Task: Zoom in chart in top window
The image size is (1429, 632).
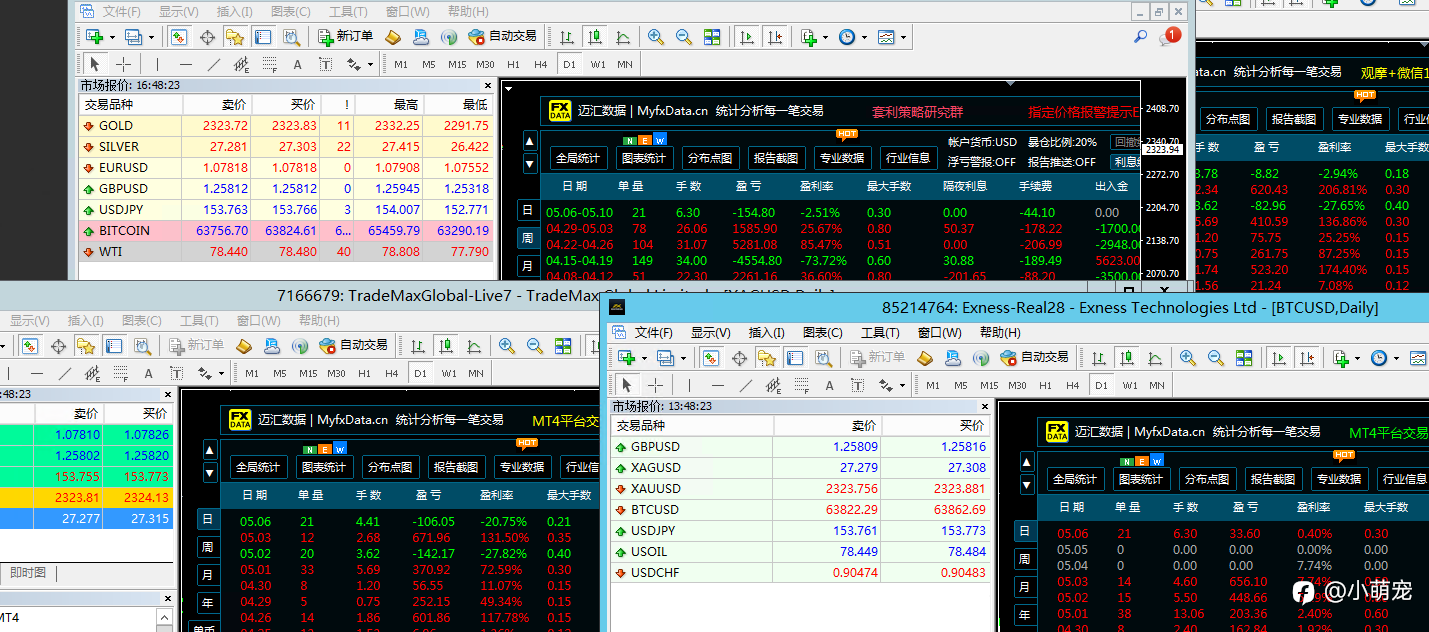Action: tap(656, 37)
